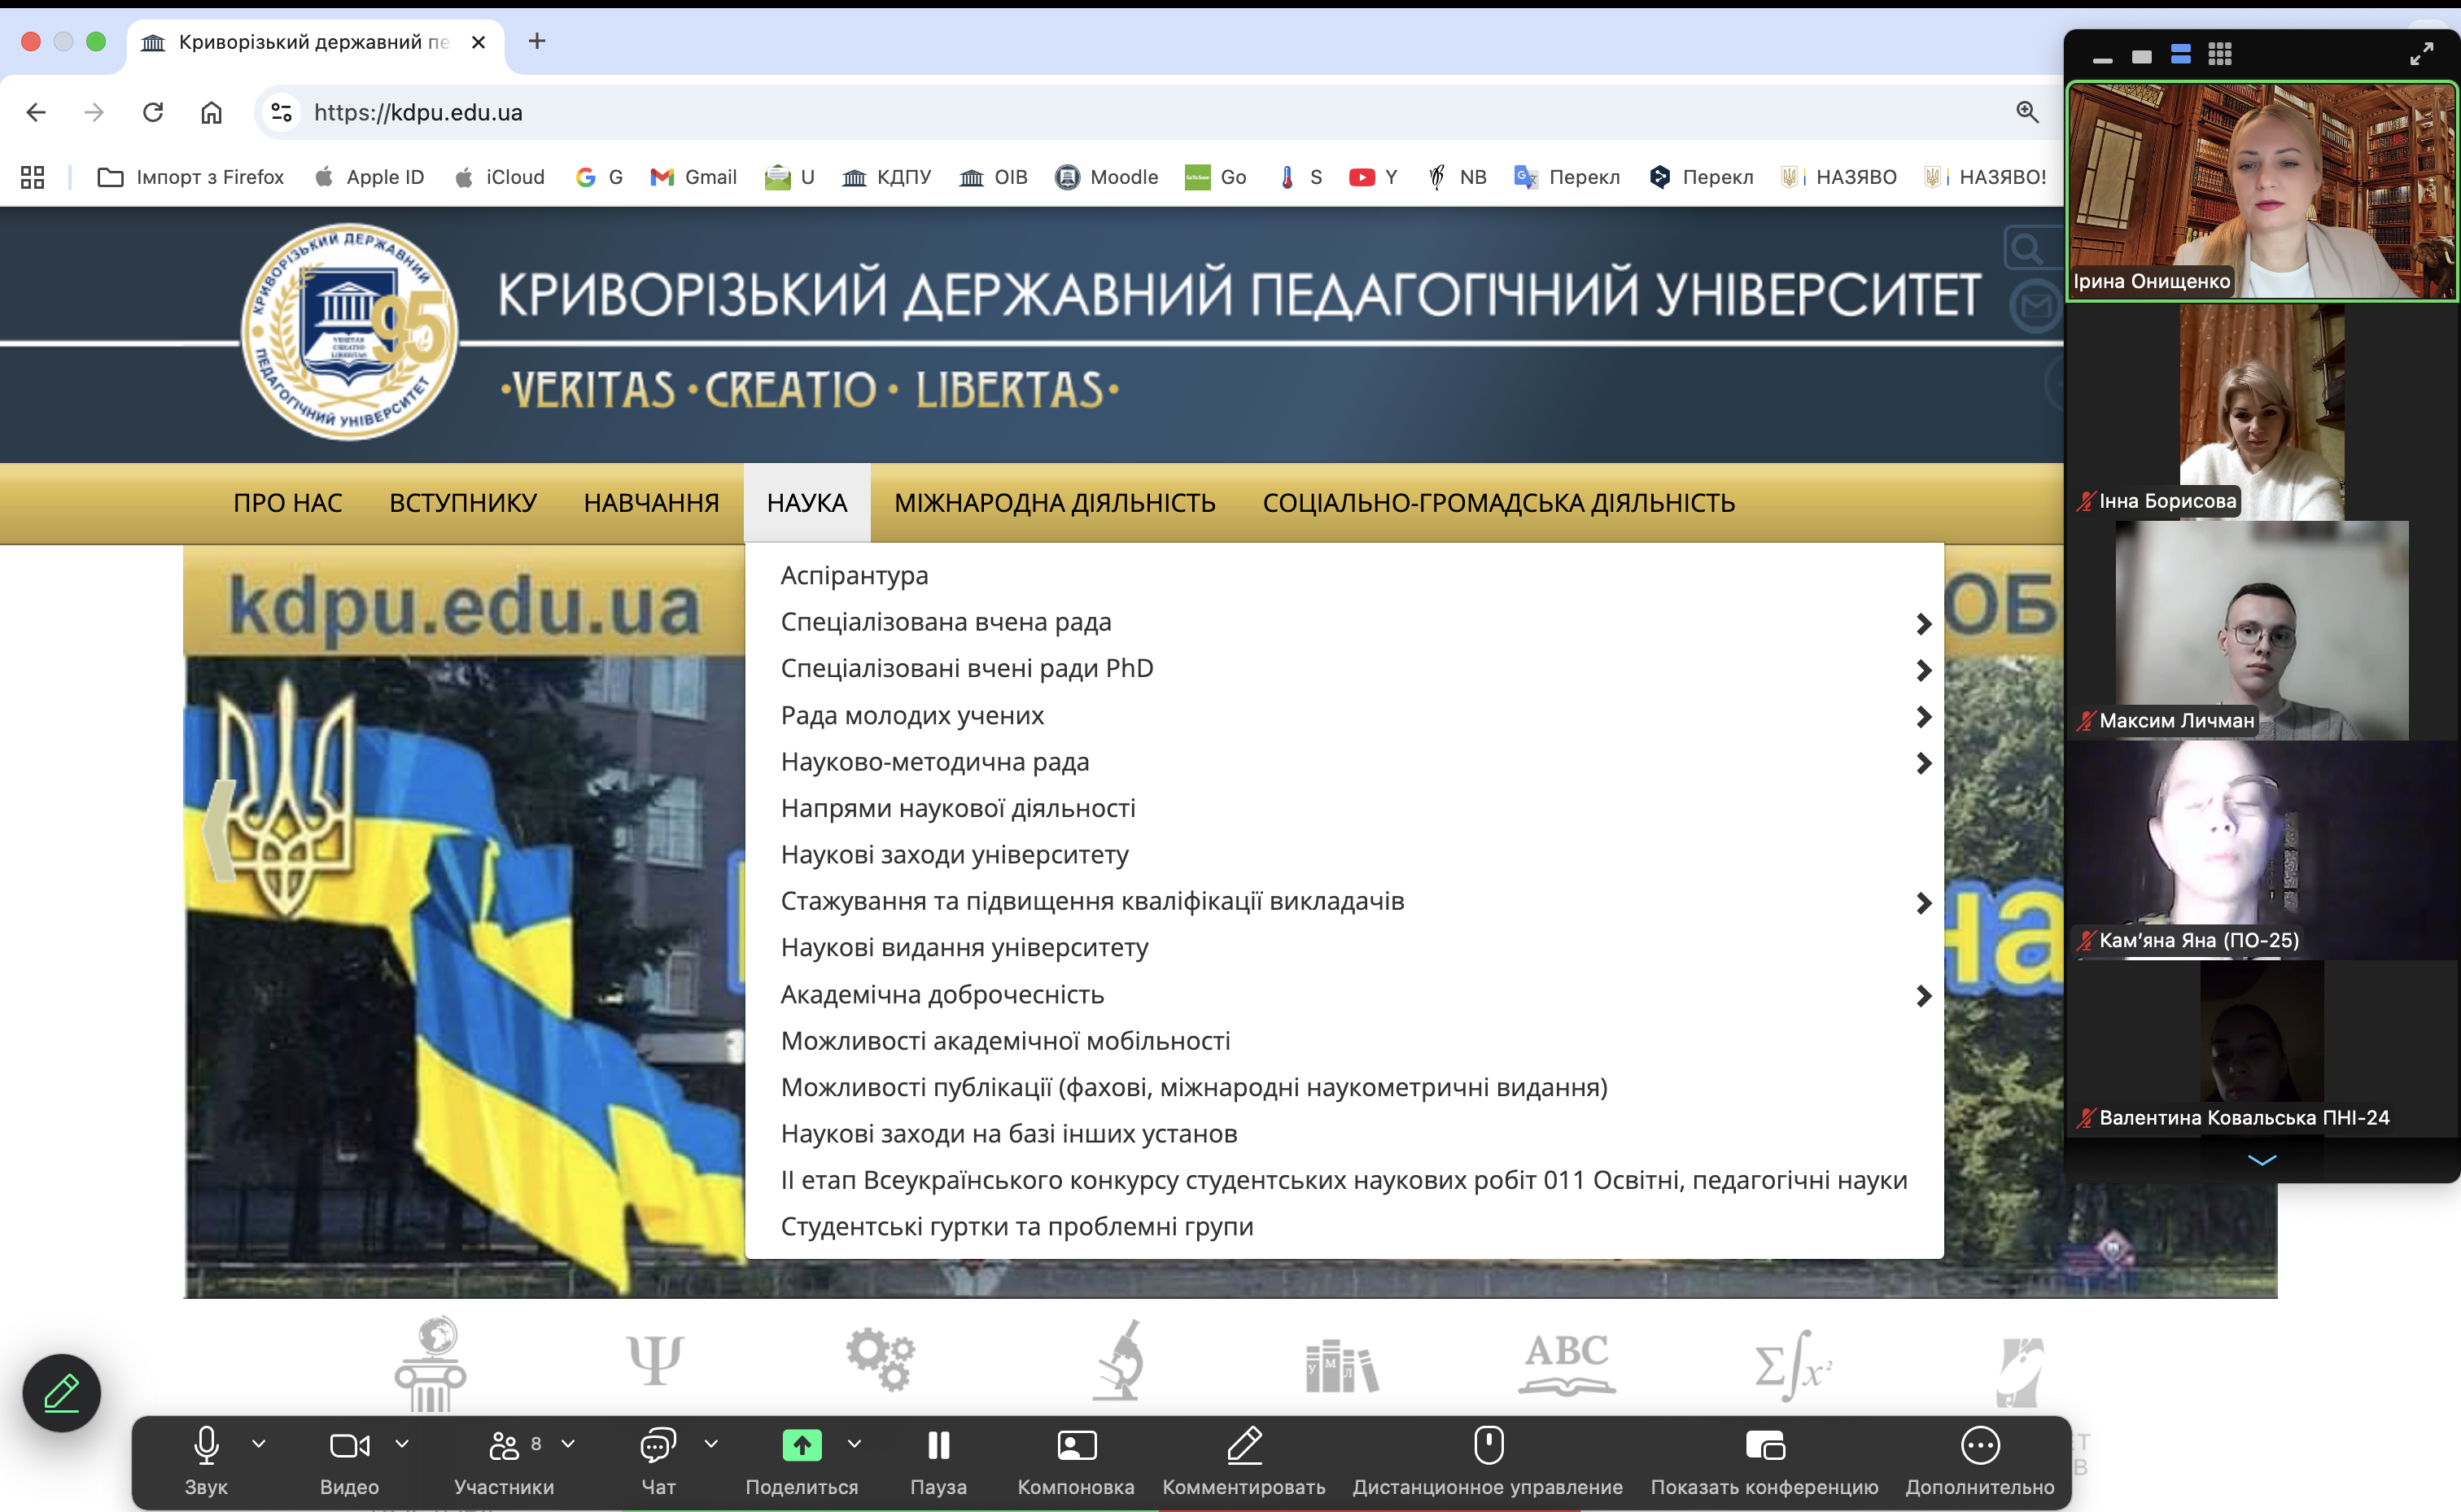Select Аспірантура from the НАУКА menu
Image resolution: width=2461 pixels, height=1512 pixels.
click(854, 575)
